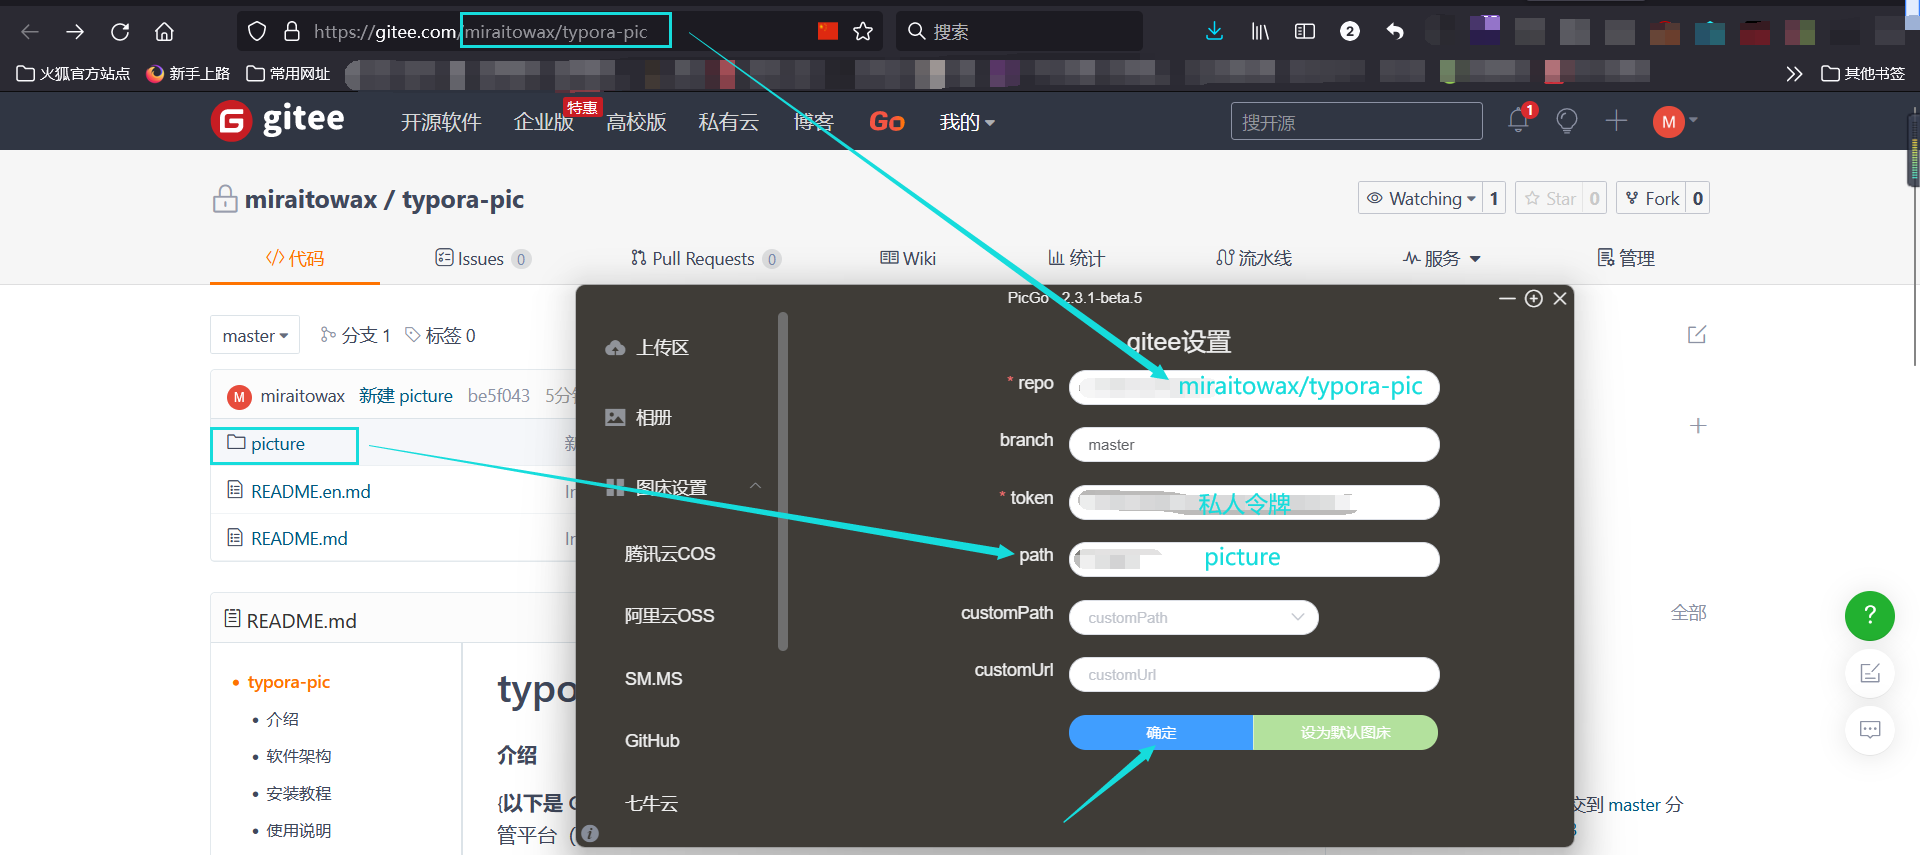The height and width of the screenshot is (855, 1920).
Task: Bookmark this page with the star icon
Action: (x=863, y=32)
